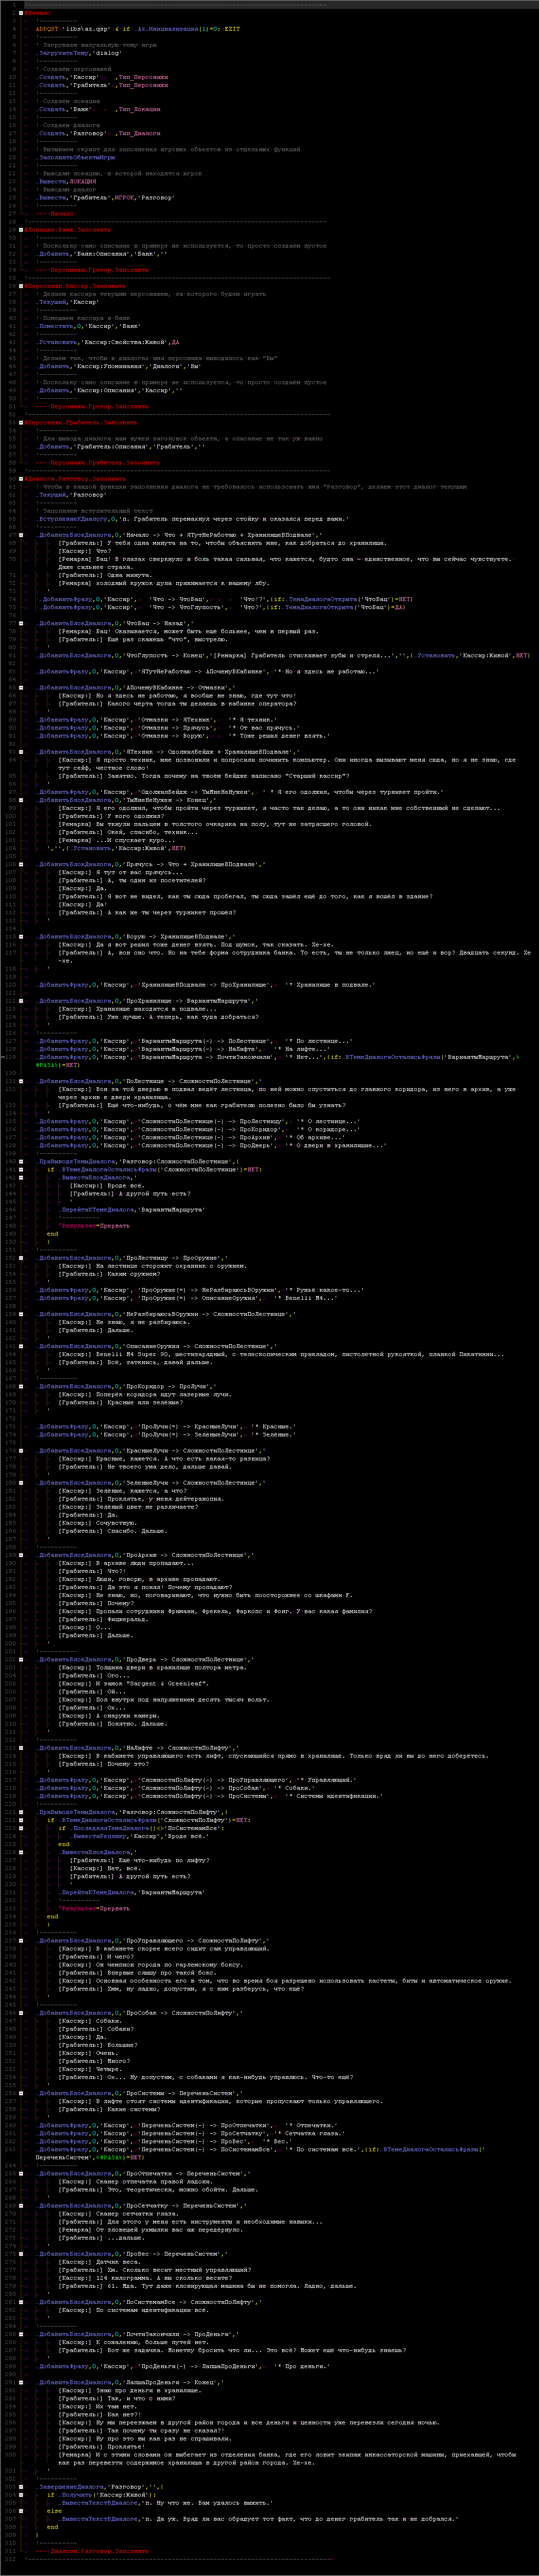
Task: Fold the 'ПроСистемы -> ПереченьСистем' block
Action: pos(20,2092)
